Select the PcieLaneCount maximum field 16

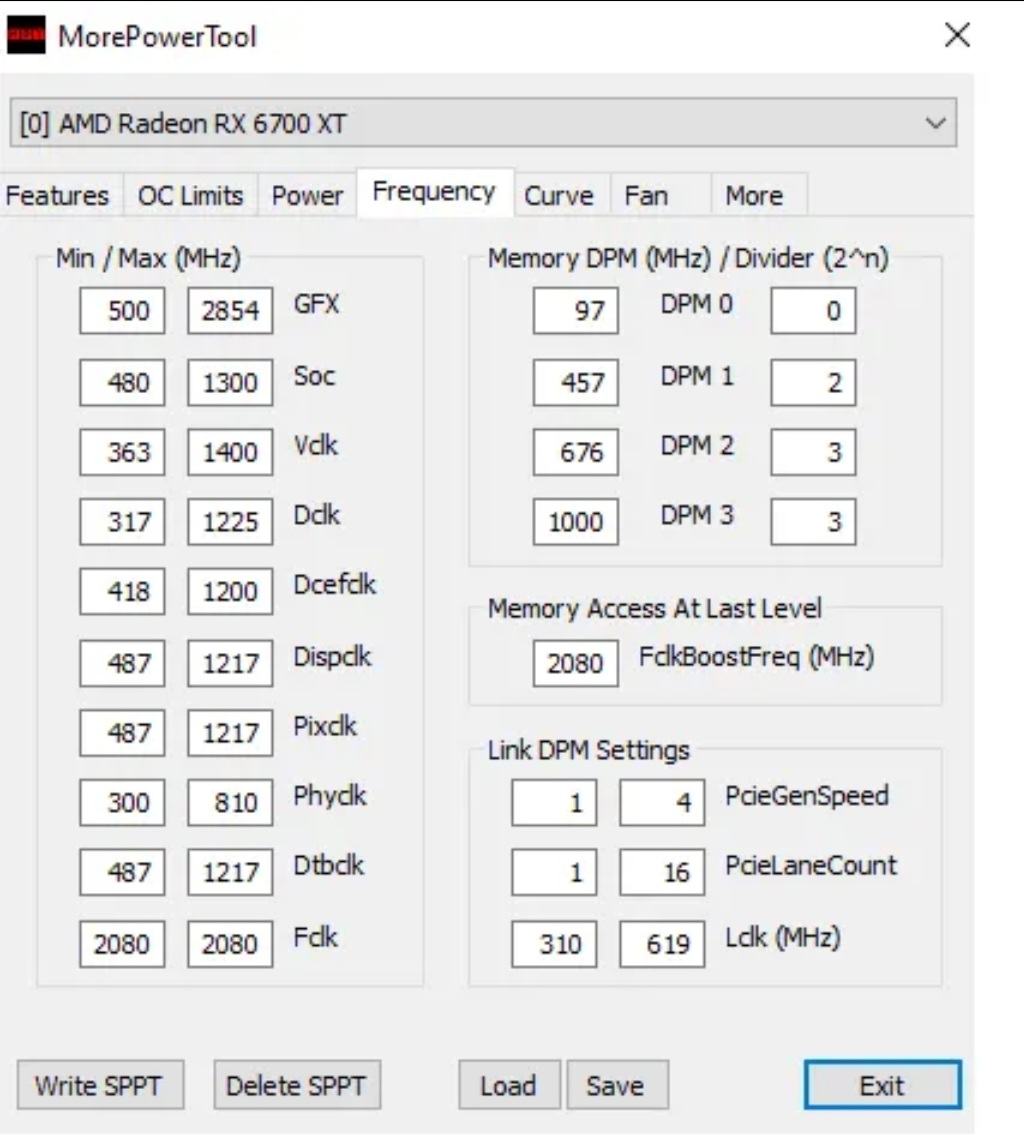tap(663, 872)
